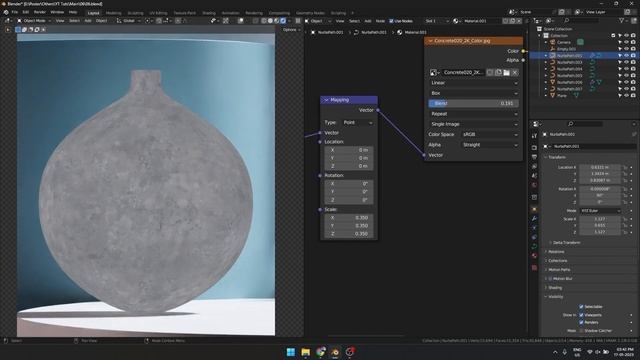The width and height of the screenshot is (640, 360).
Task: Adjust the Blend slider in the image node
Action: click(473, 104)
